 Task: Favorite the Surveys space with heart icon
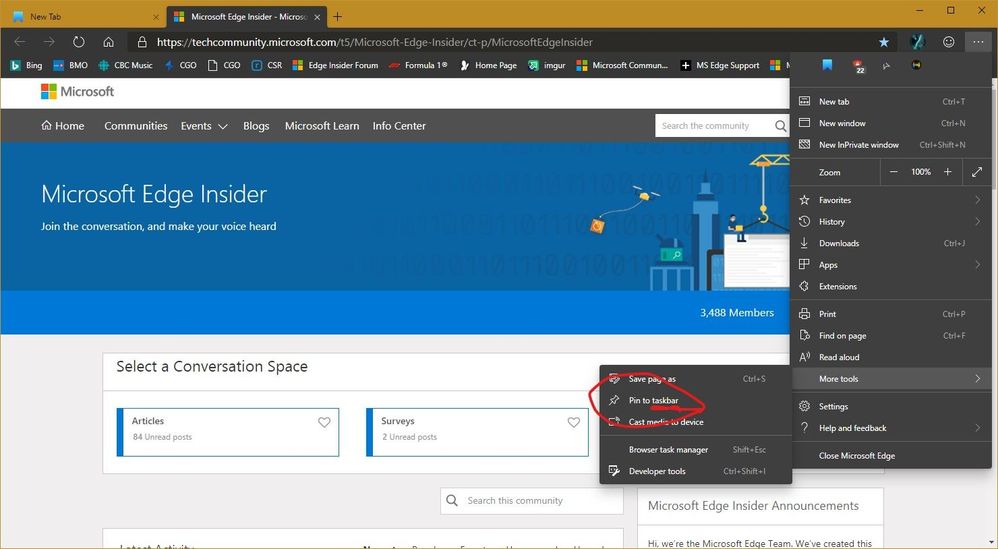[x=573, y=422]
